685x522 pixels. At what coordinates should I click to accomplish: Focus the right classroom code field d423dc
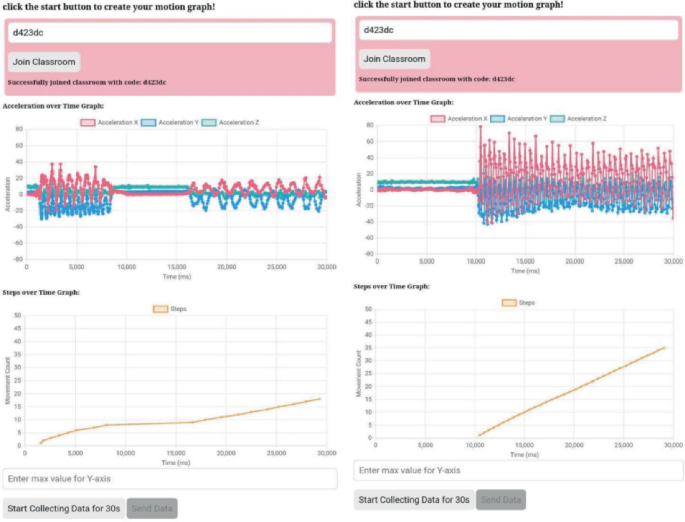[519, 30]
